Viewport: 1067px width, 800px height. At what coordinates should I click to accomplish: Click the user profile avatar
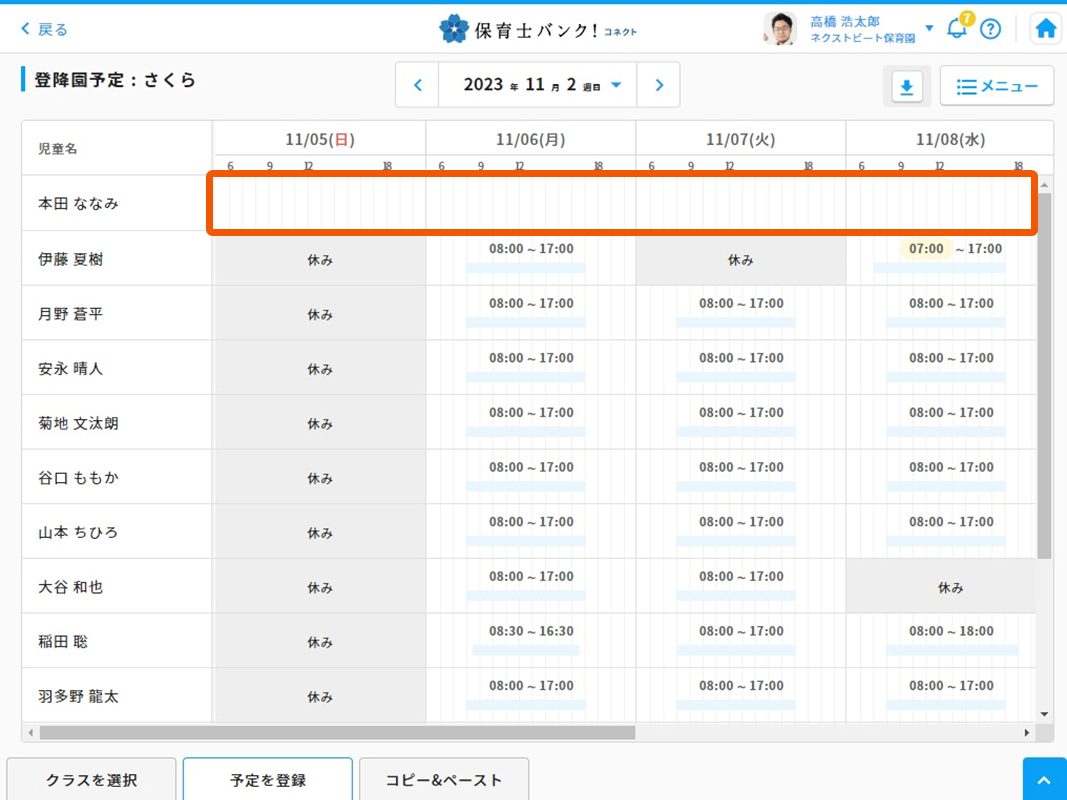pos(779,29)
